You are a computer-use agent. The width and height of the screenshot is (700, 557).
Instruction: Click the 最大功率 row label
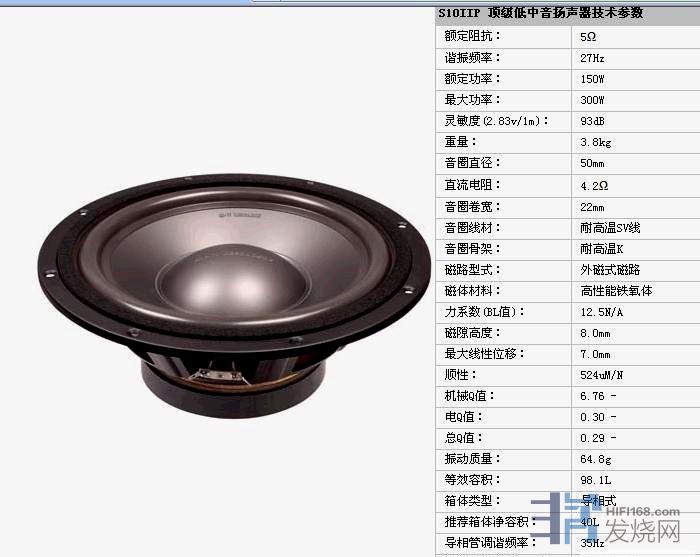[x=473, y=100]
